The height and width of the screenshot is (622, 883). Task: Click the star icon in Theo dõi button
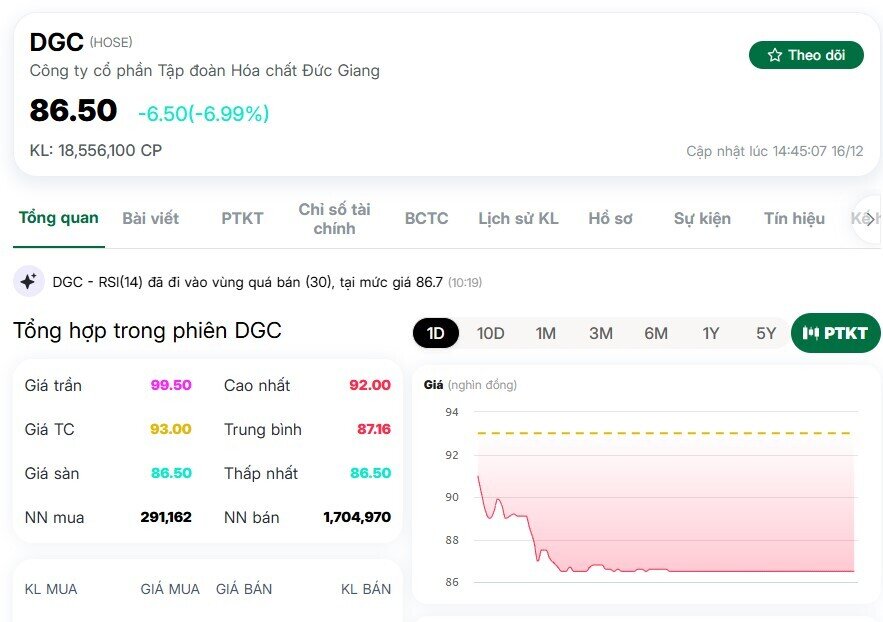coord(775,55)
